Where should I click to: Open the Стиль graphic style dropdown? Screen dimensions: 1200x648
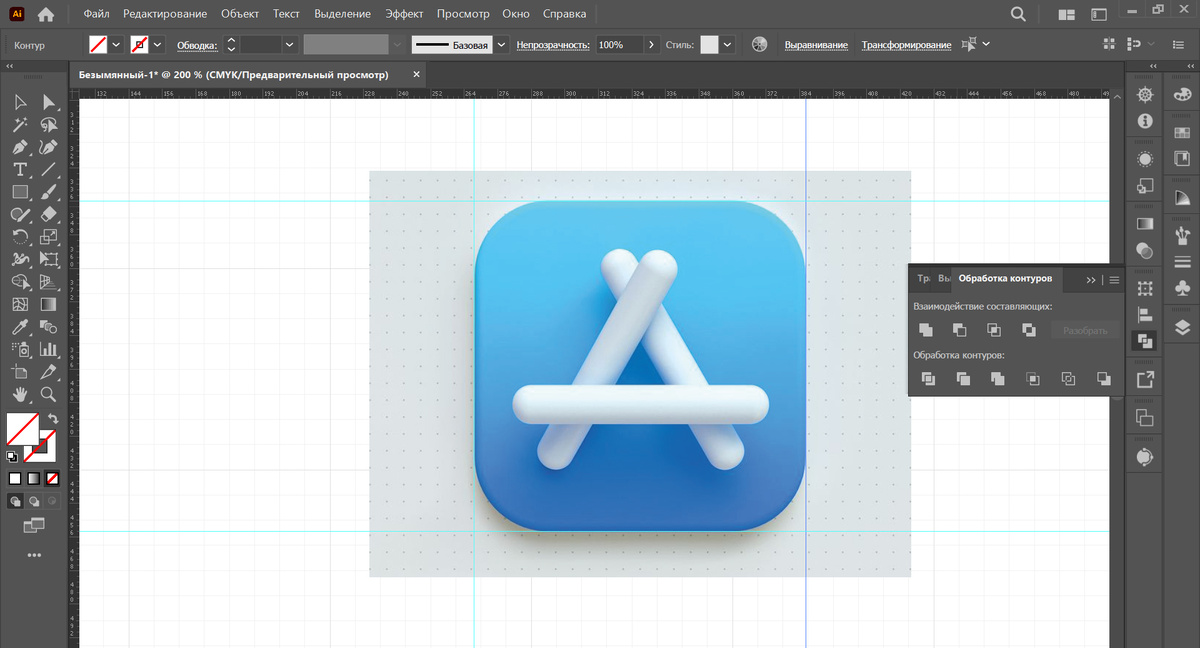pos(727,45)
